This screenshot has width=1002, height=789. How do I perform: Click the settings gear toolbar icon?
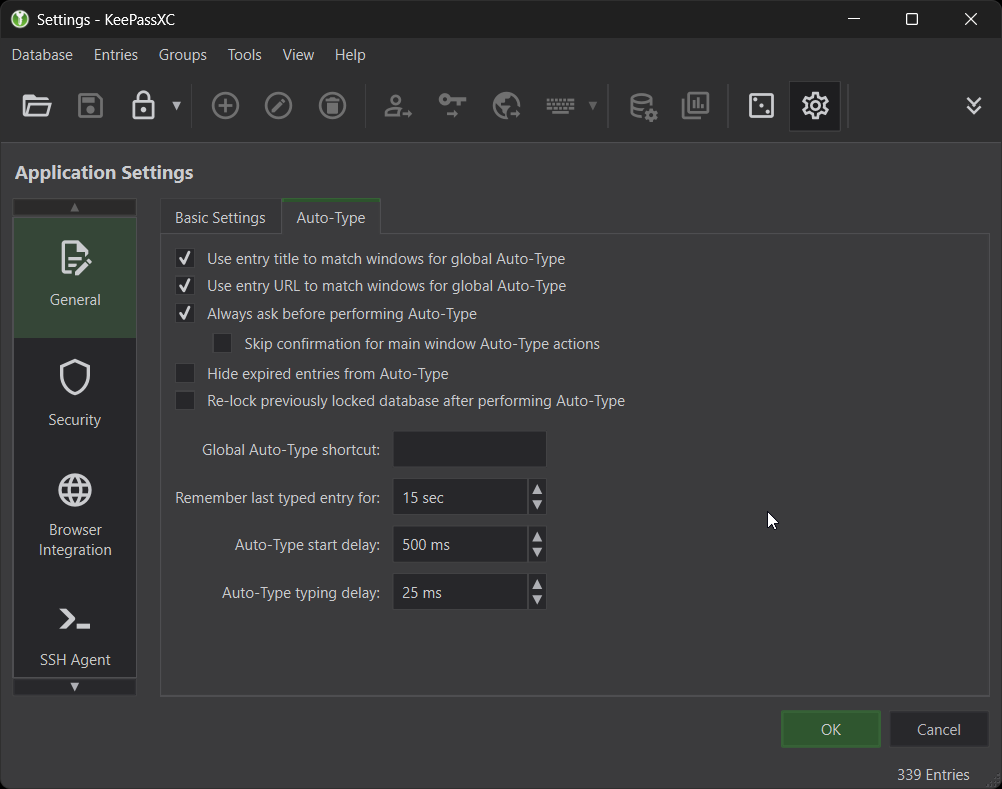tap(815, 106)
